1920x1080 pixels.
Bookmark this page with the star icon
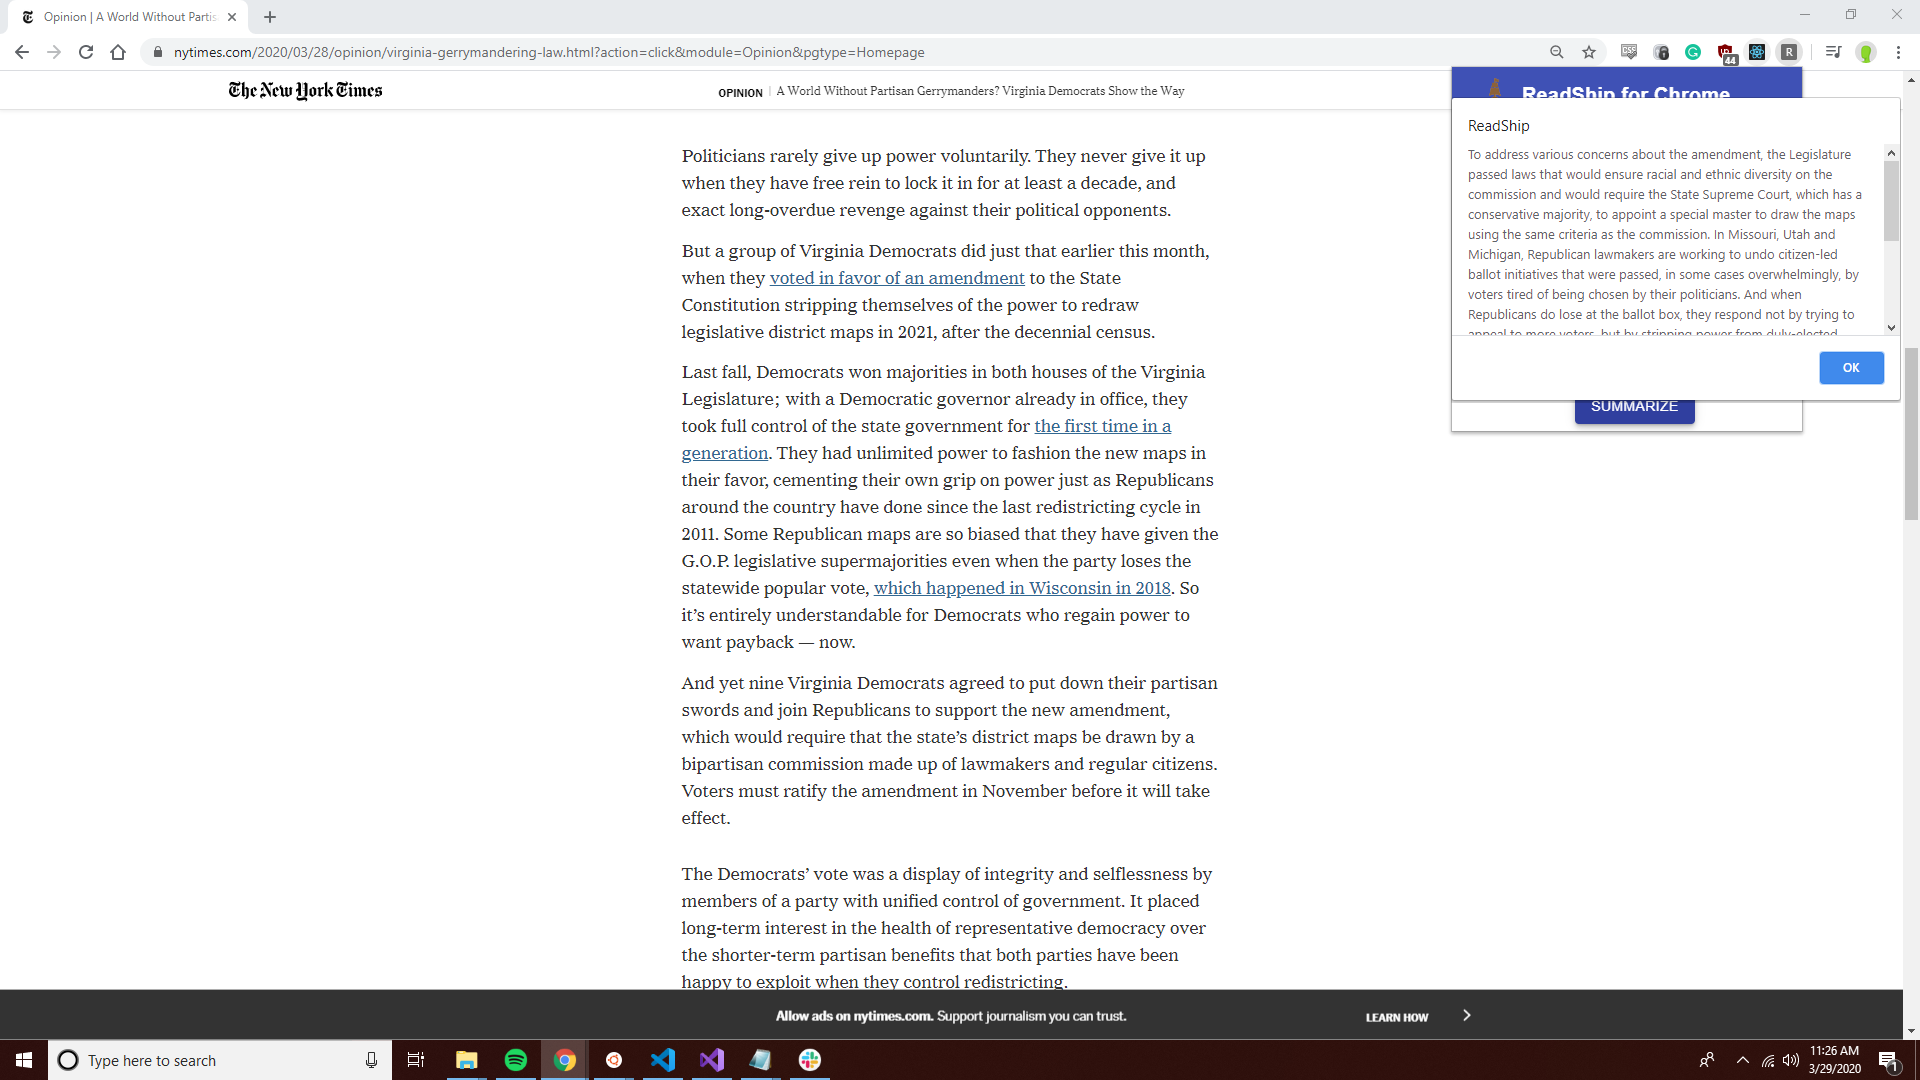point(1589,52)
